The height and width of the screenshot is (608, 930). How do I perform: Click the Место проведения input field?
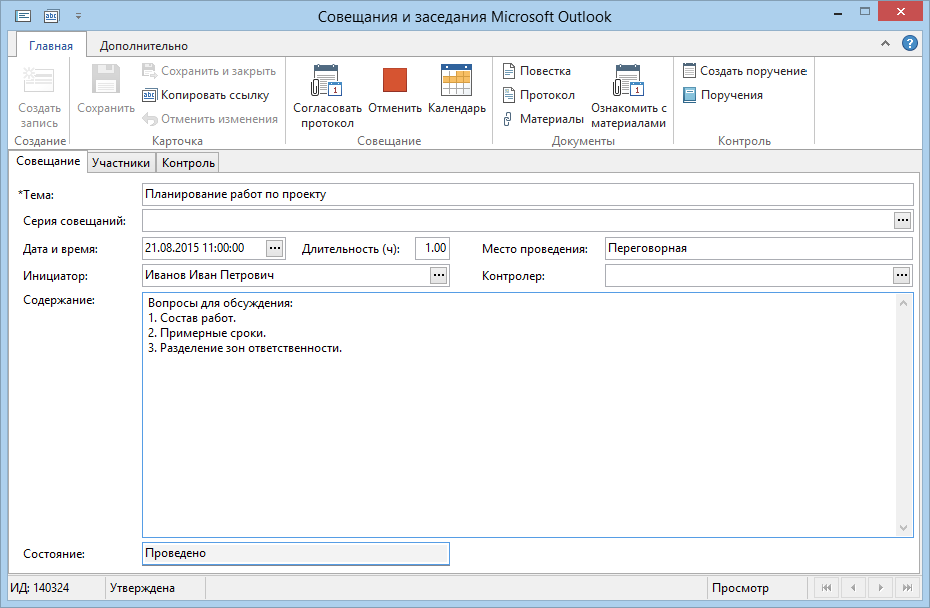(758, 248)
